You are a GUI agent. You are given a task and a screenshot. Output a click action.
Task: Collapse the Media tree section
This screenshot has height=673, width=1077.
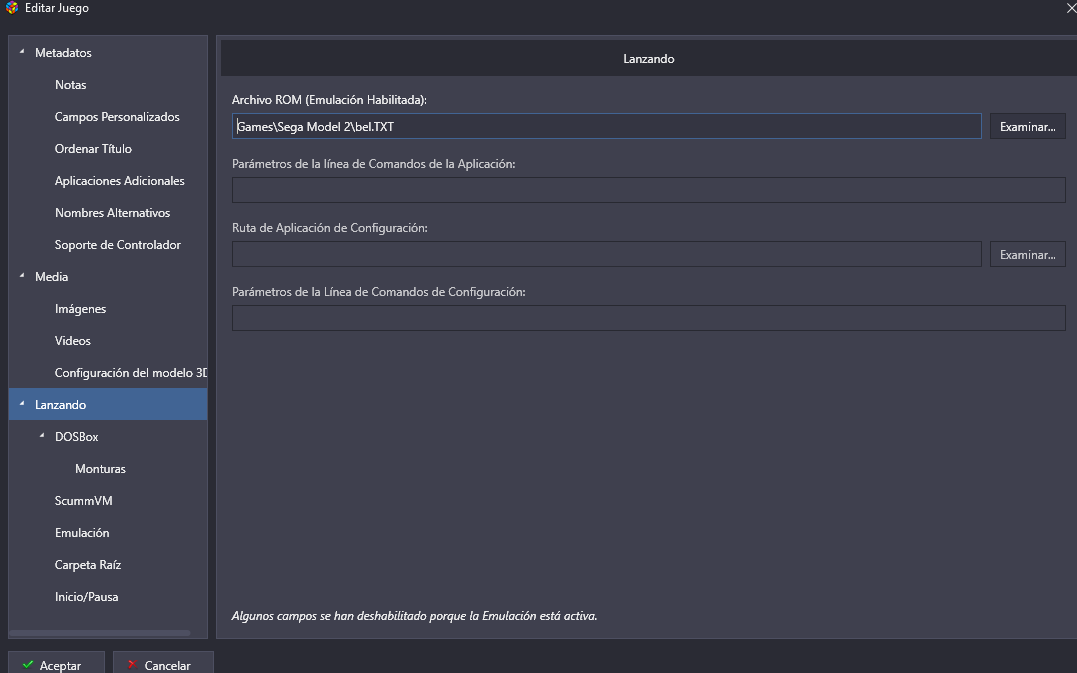click(x=22, y=275)
